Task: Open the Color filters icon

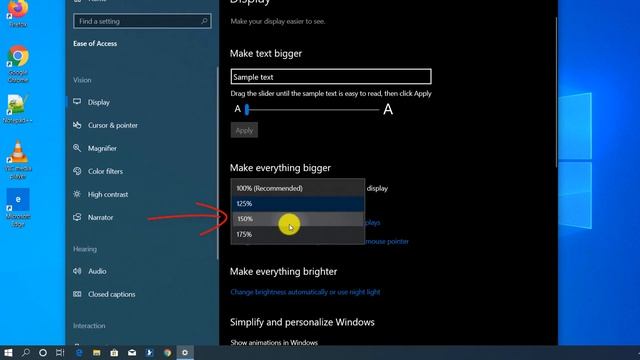Action: (77, 171)
